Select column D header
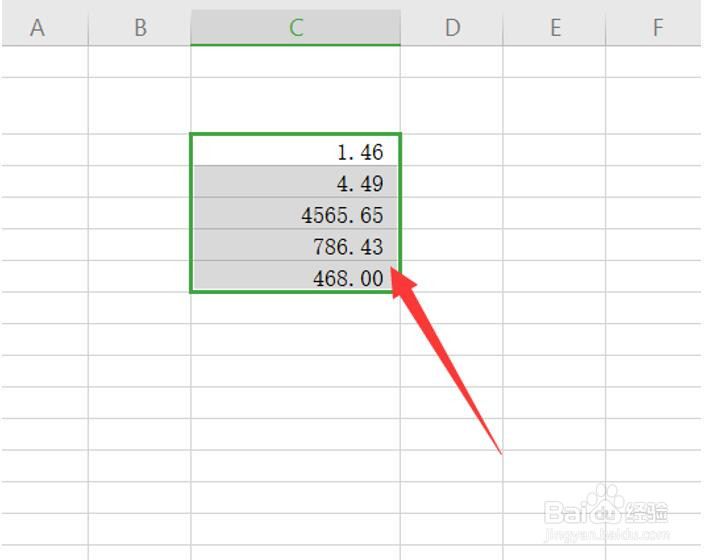Screen dimensions: 710x560 tap(452, 27)
